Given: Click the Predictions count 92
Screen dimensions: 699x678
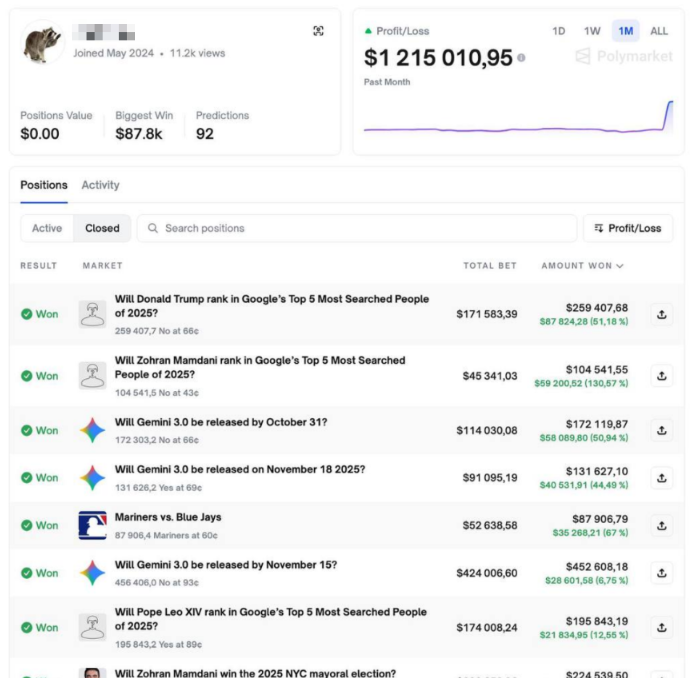Looking at the screenshot, I should coord(205,134).
